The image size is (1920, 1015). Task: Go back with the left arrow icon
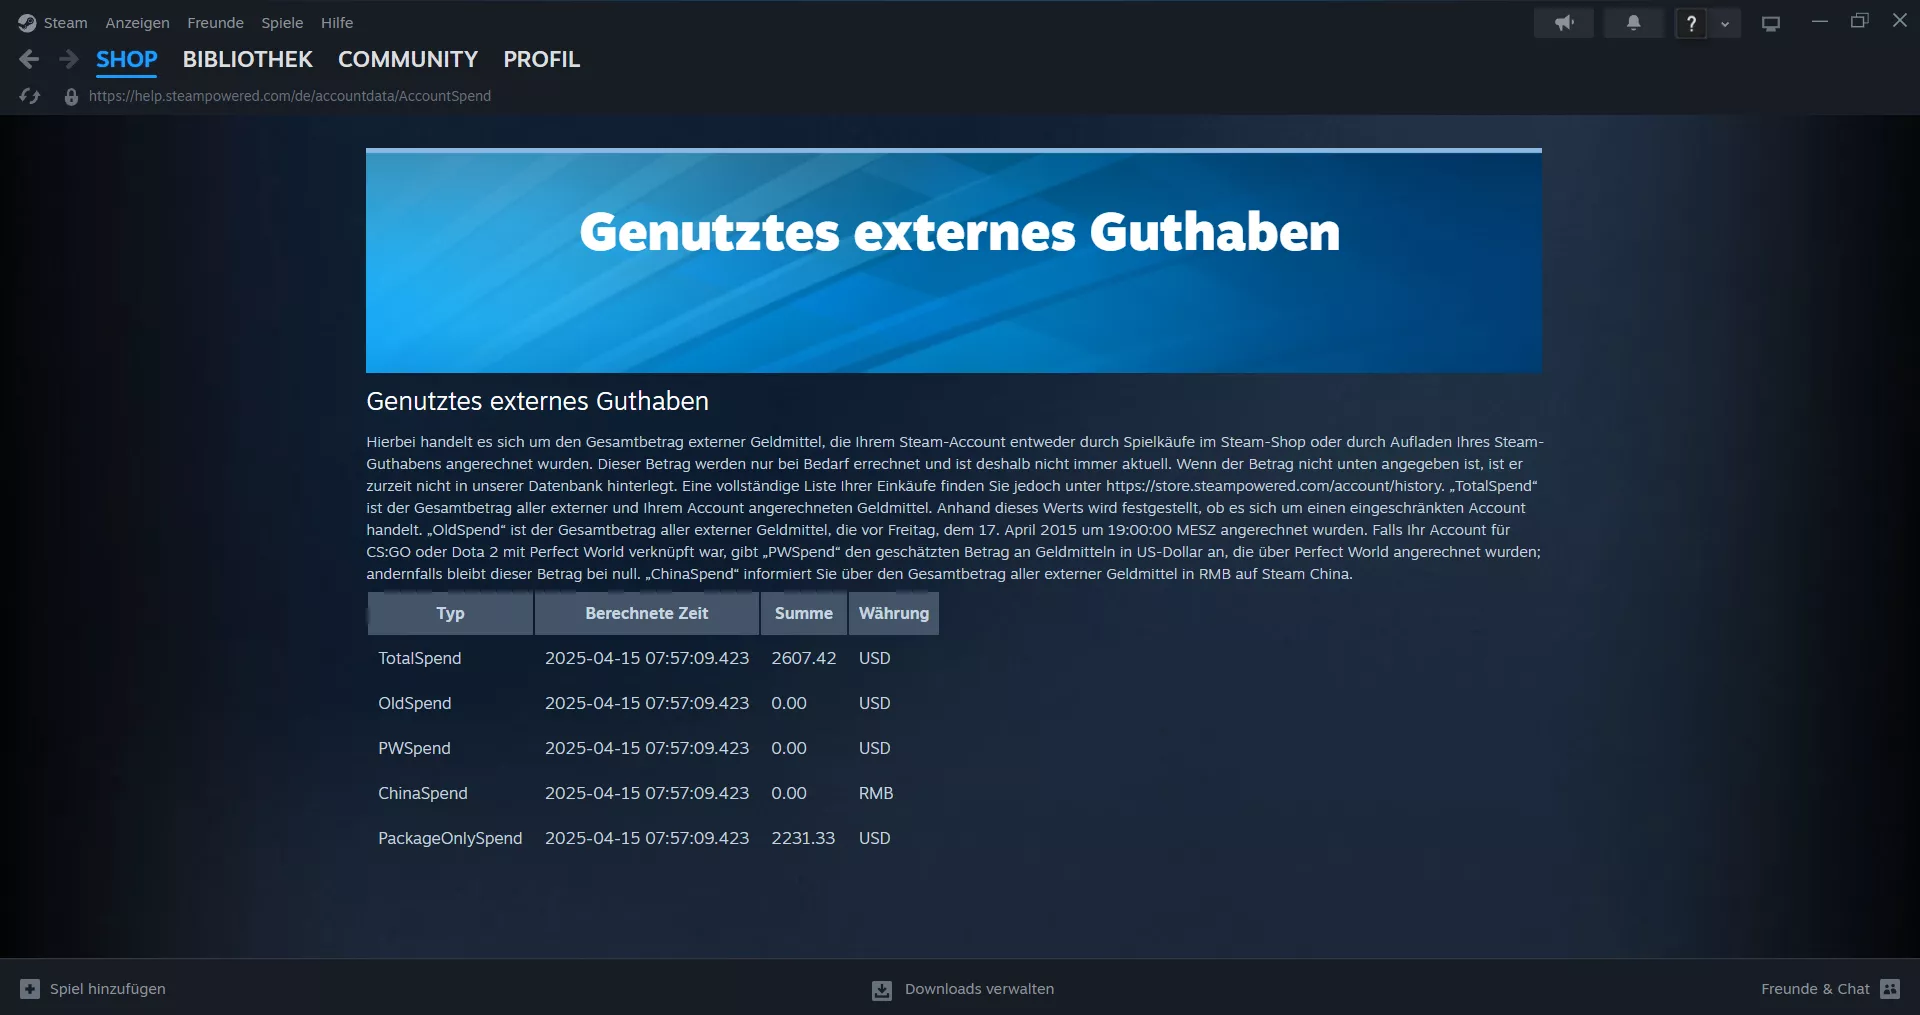(x=29, y=59)
